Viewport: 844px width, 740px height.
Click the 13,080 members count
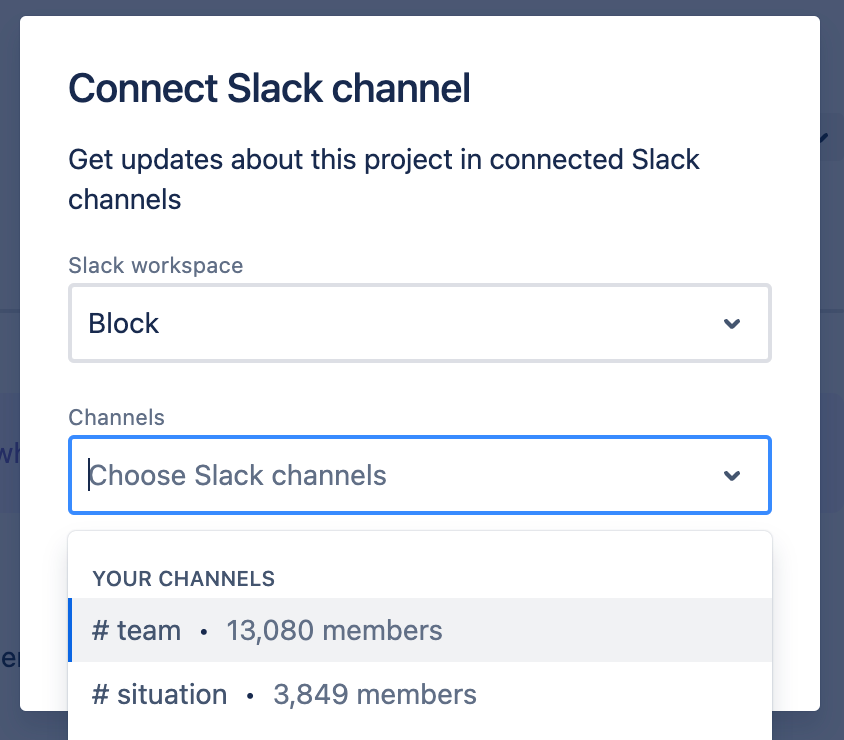tap(334, 631)
